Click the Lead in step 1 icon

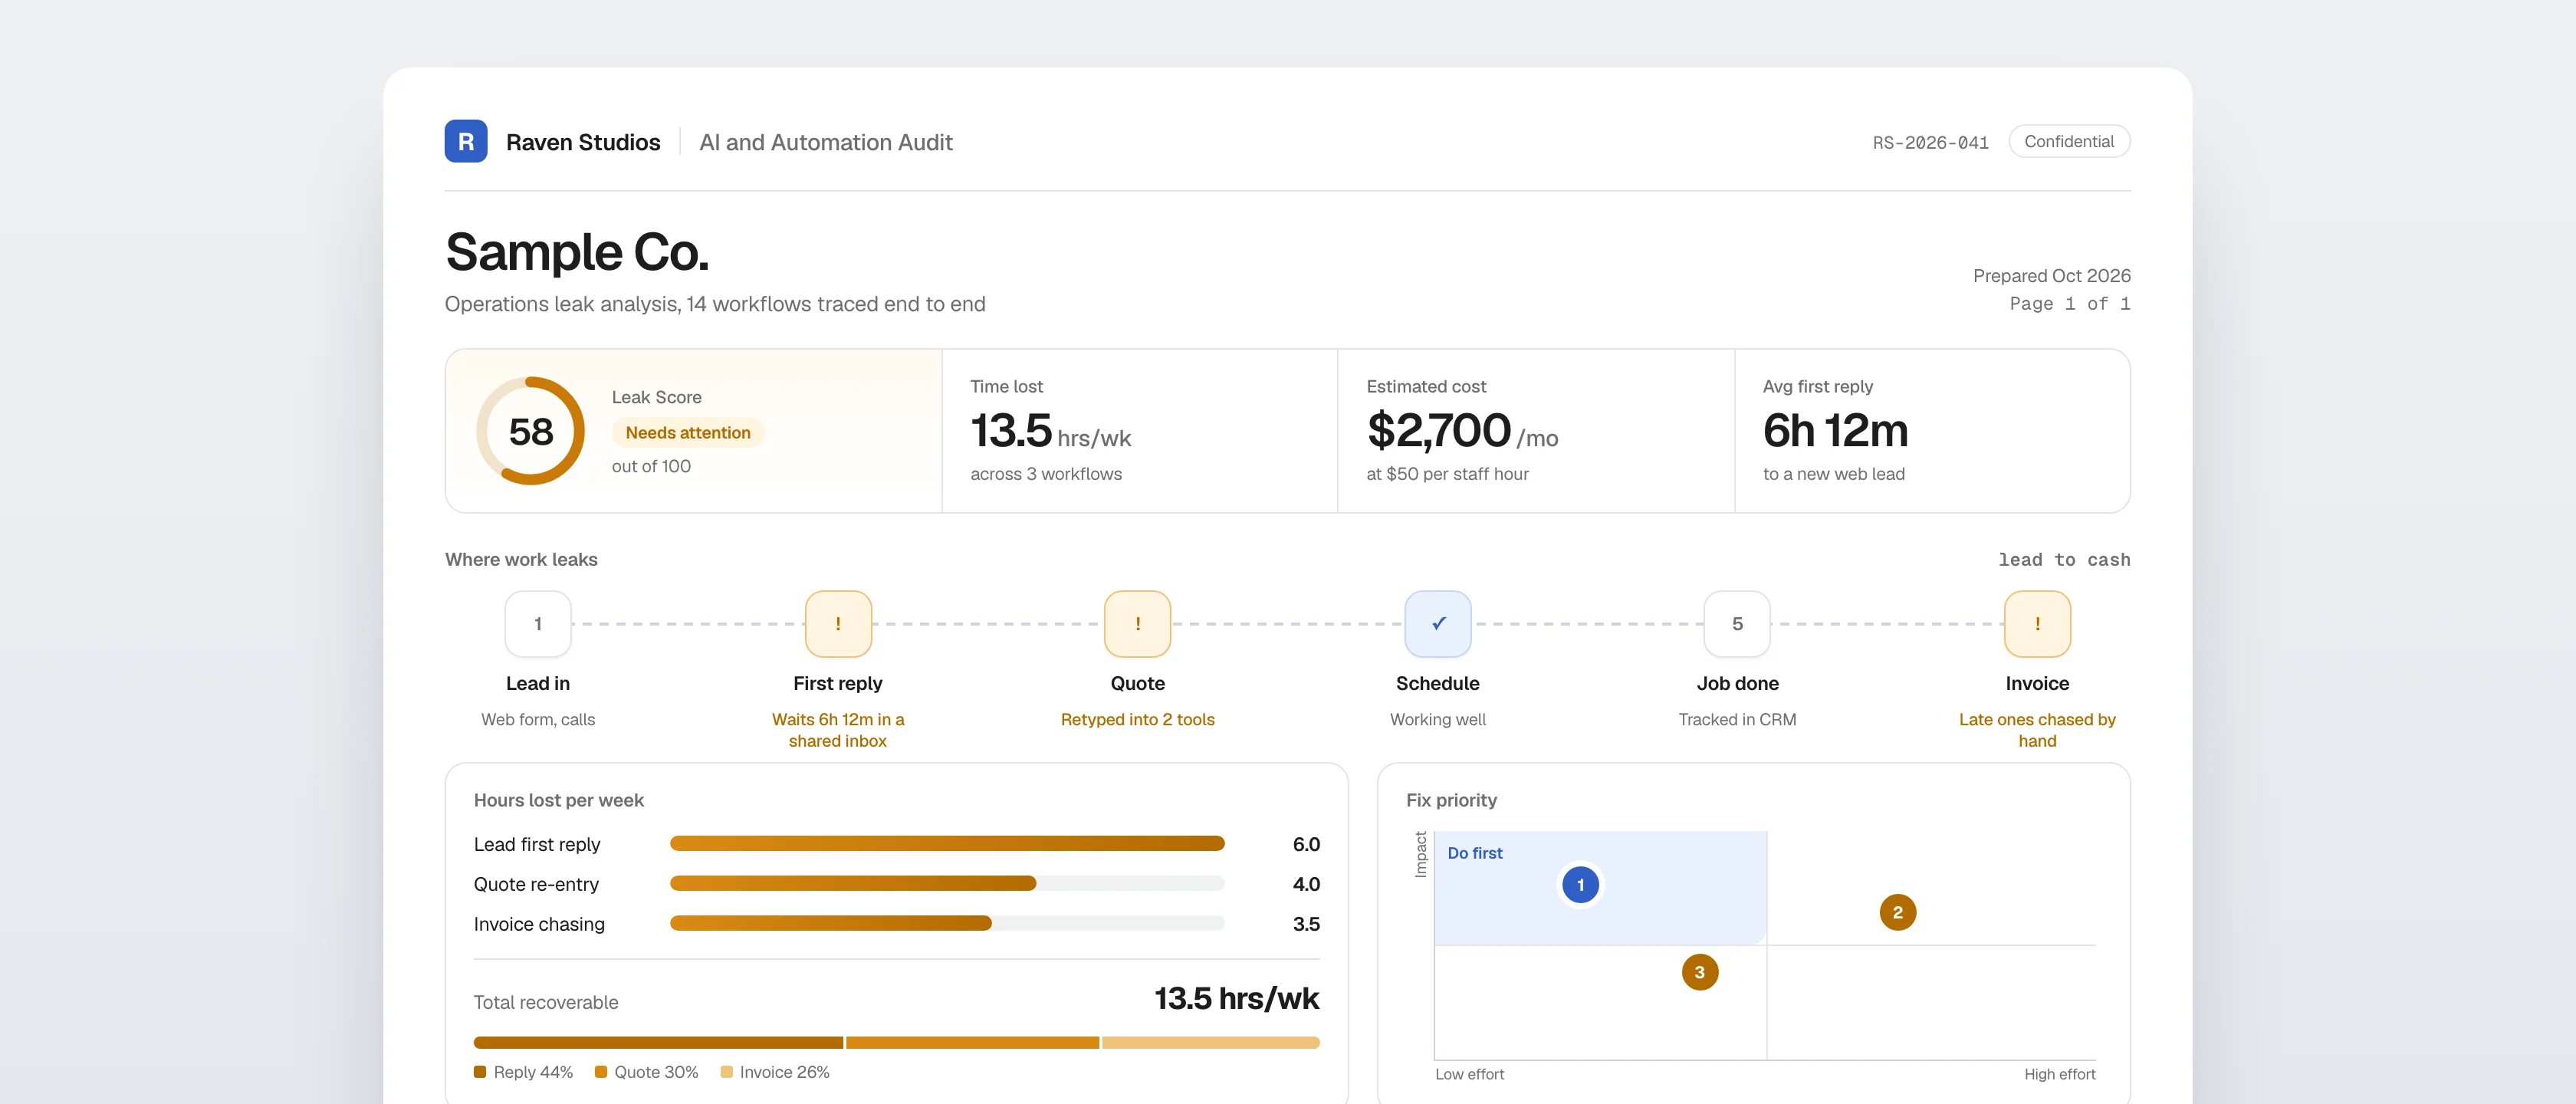538,623
